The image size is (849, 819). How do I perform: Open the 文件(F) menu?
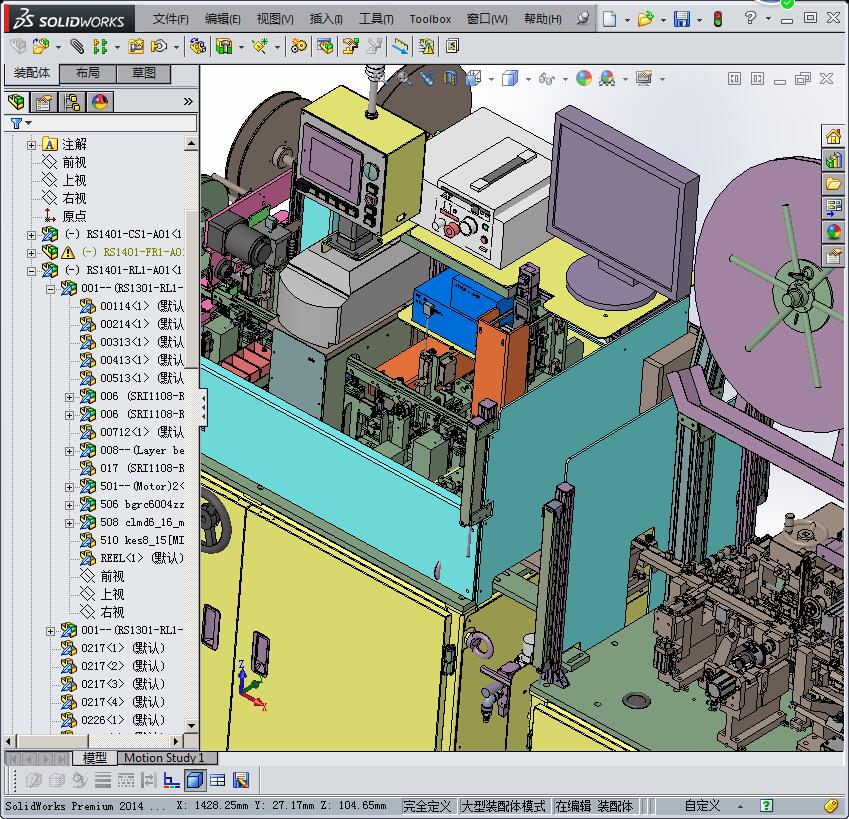tap(171, 19)
